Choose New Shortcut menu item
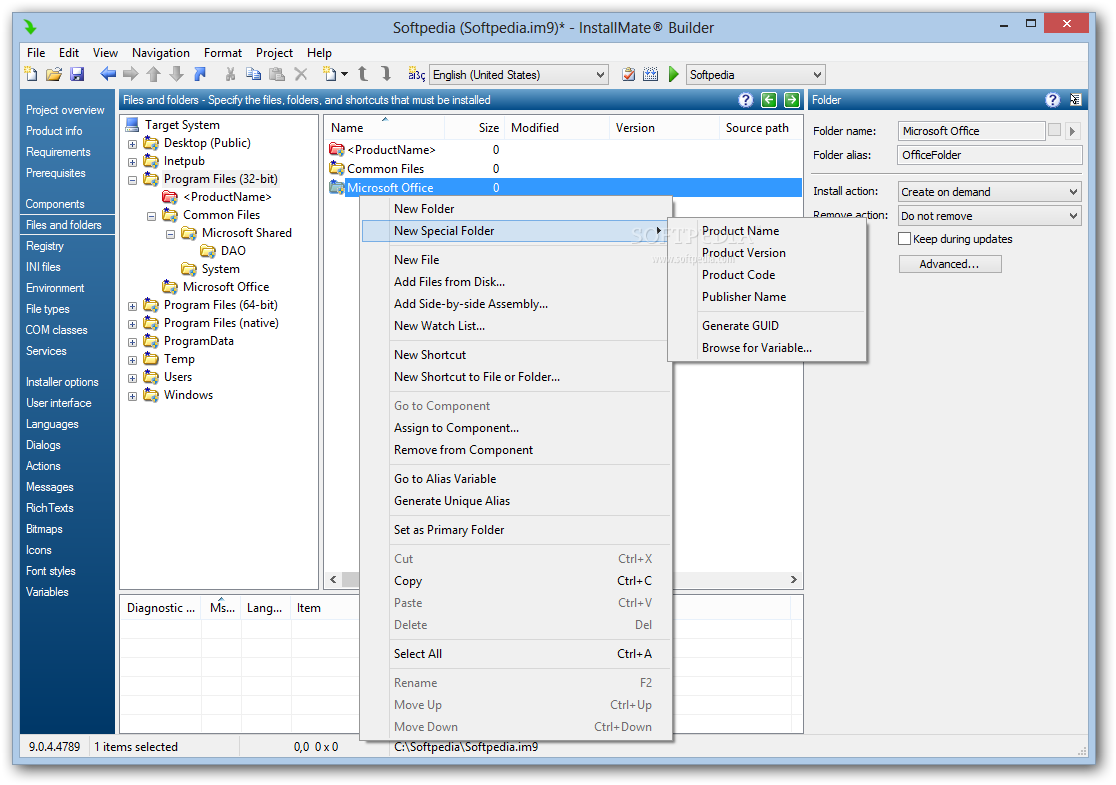Screen dimensions: 1116x785 pyautogui.click(x=517, y=354)
